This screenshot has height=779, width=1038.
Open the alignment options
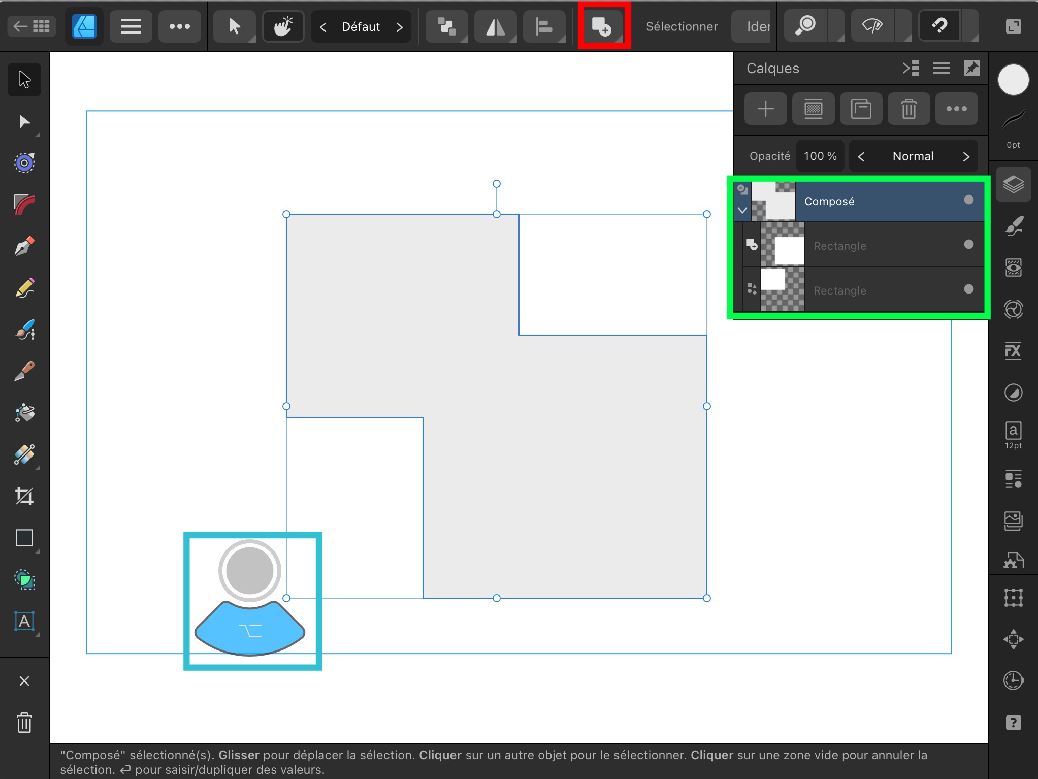pyautogui.click(x=544, y=27)
